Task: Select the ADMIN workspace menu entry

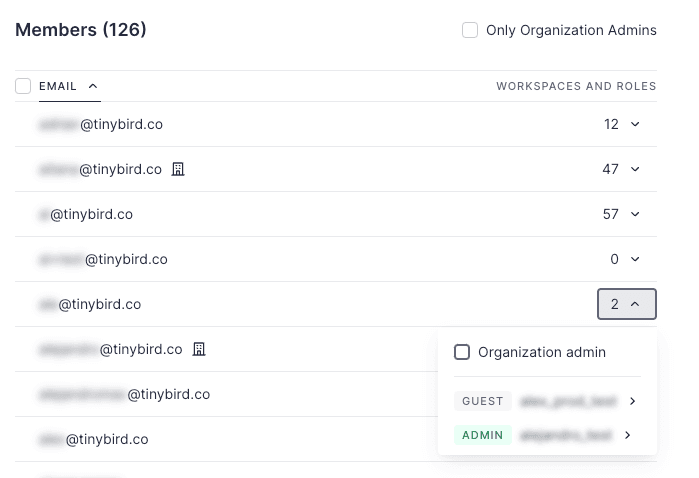Action: [x=546, y=435]
